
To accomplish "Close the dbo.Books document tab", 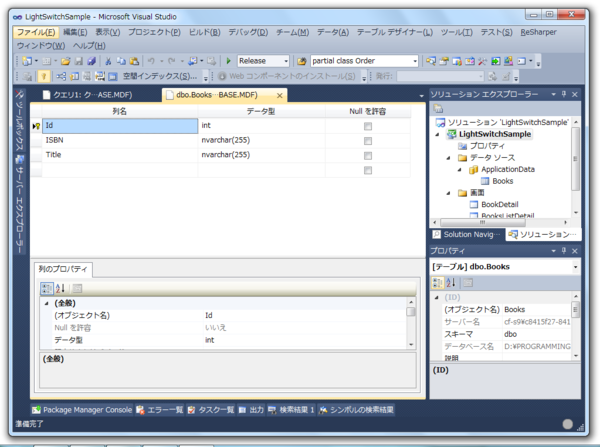I will pos(280,95).
